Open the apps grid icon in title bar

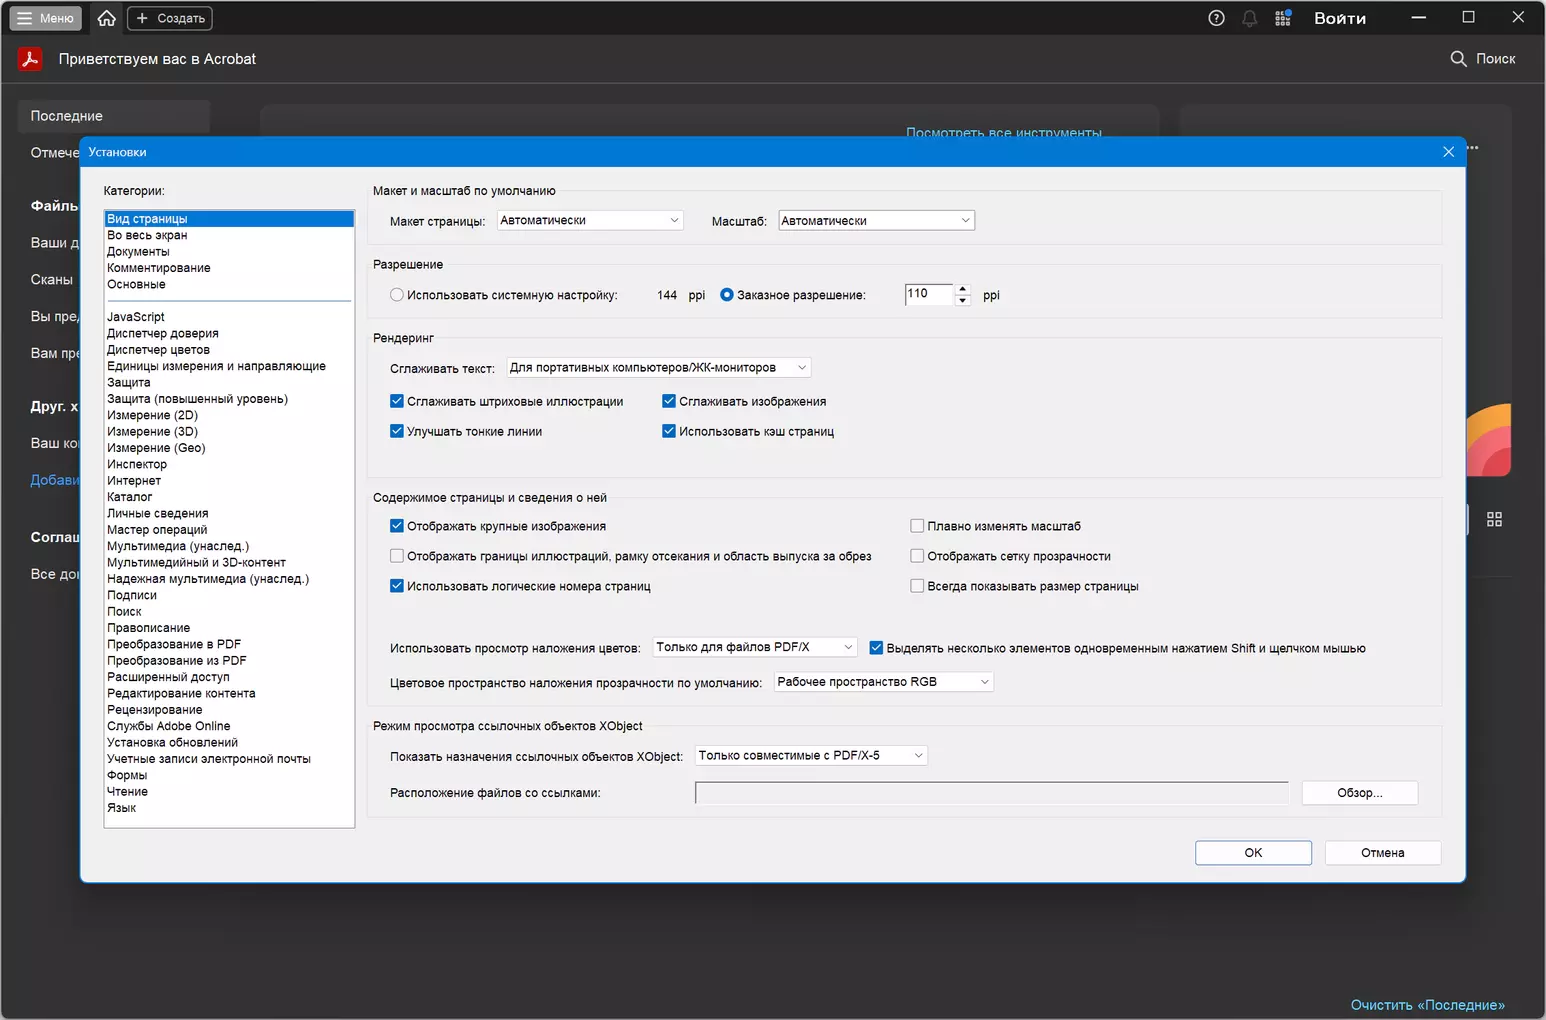point(1283,18)
